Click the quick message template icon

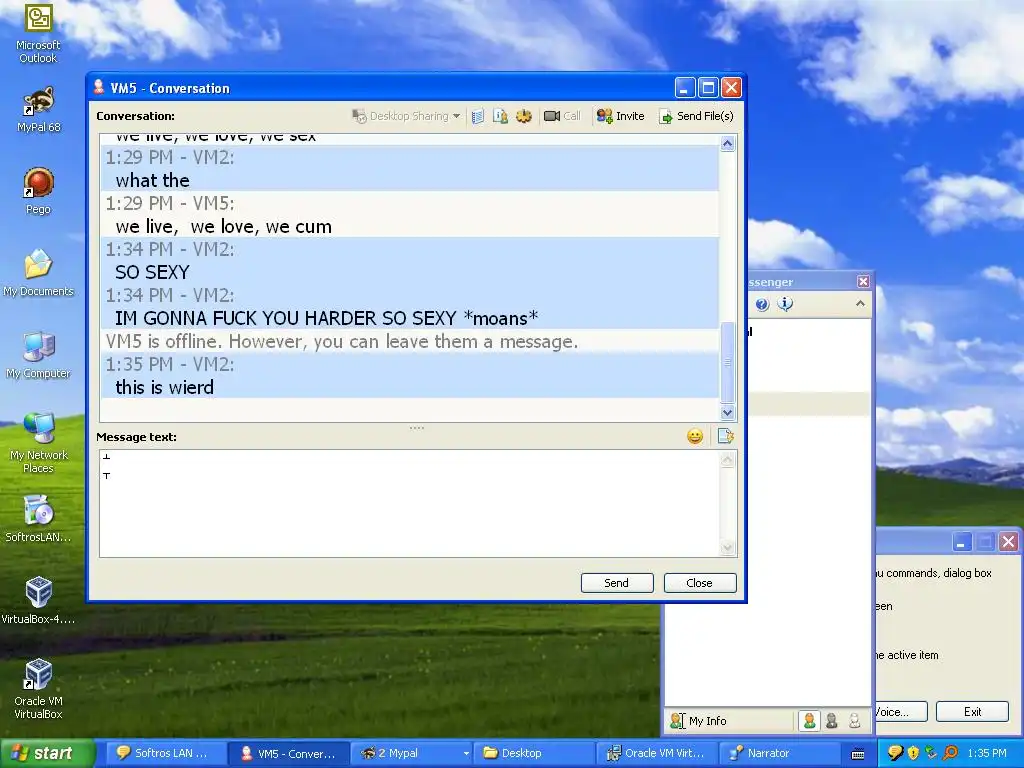coord(726,436)
